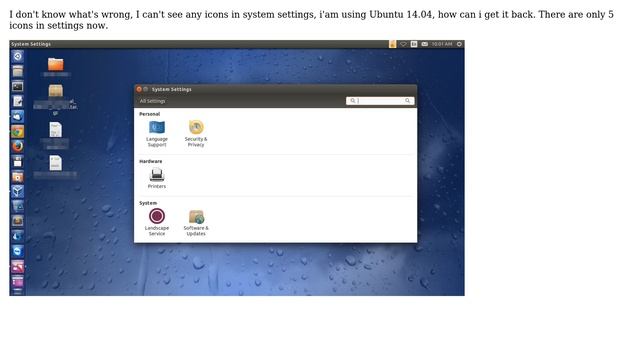This screenshot has width=640, height=360.
Task: Click the System section heading
Action: coord(148,203)
